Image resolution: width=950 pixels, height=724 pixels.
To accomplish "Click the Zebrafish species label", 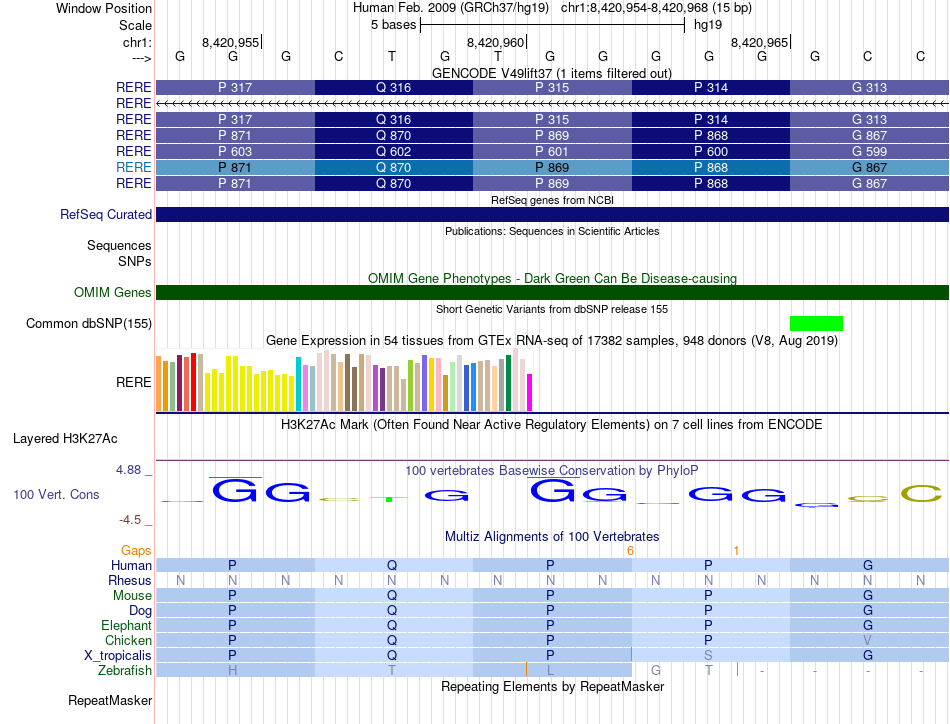I will [x=125, y=670].
